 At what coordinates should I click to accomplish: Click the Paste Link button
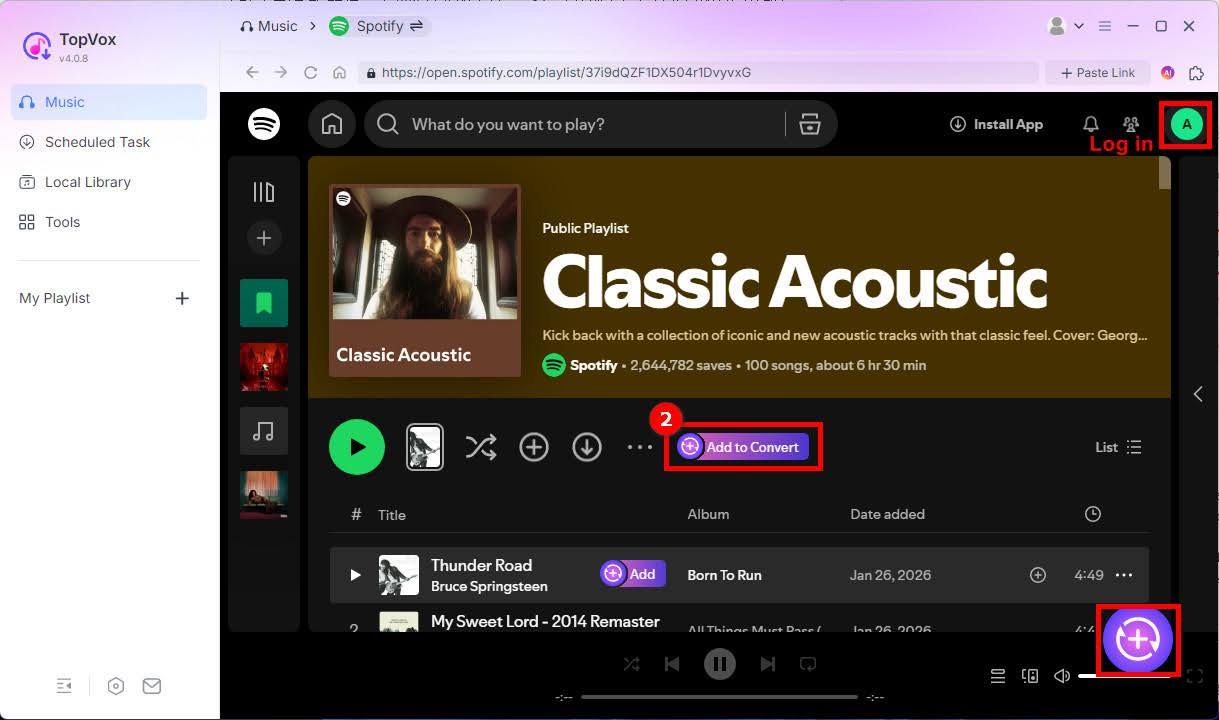1097,72
